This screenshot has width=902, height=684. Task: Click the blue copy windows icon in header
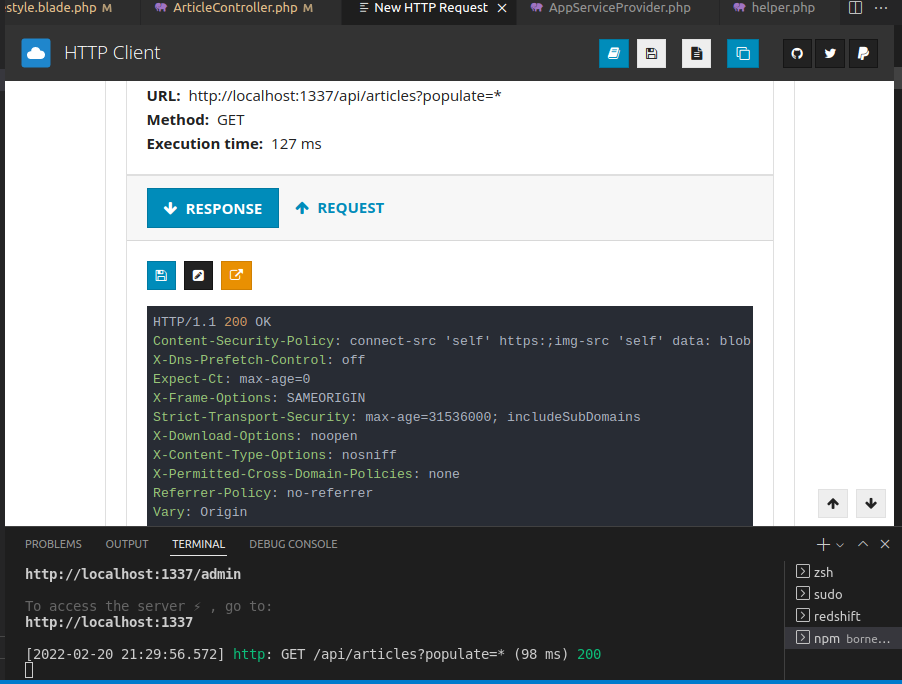[x=743, y=54]
